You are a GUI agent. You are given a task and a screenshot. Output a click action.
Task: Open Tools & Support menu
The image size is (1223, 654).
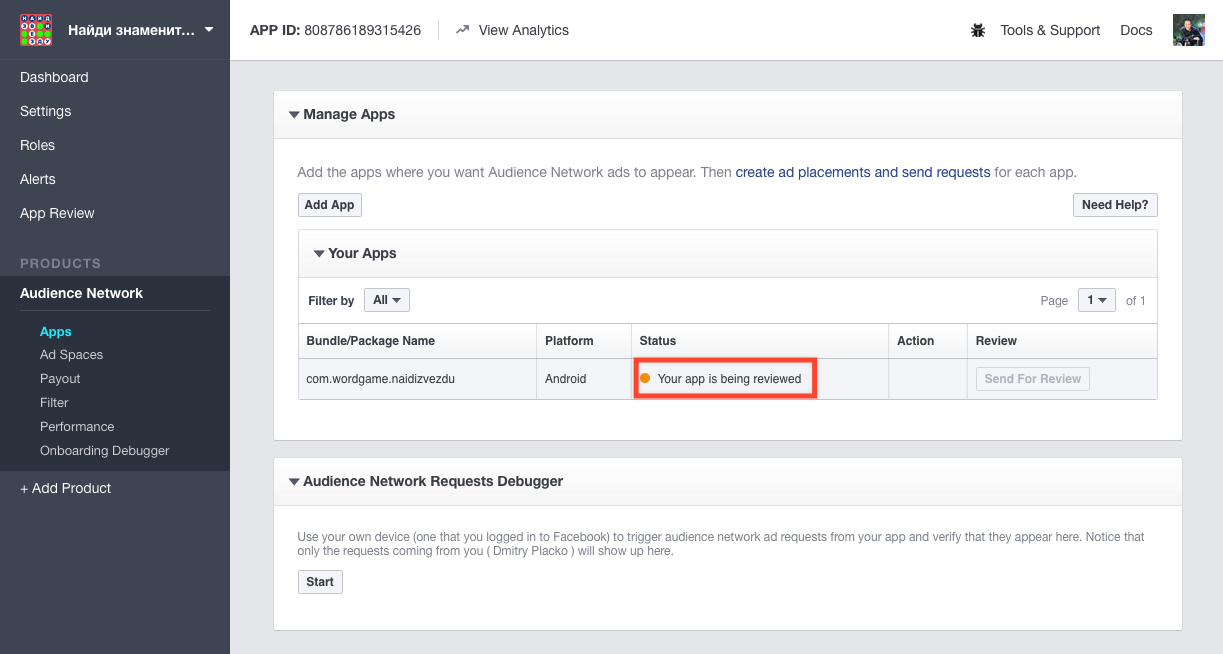1050,30
